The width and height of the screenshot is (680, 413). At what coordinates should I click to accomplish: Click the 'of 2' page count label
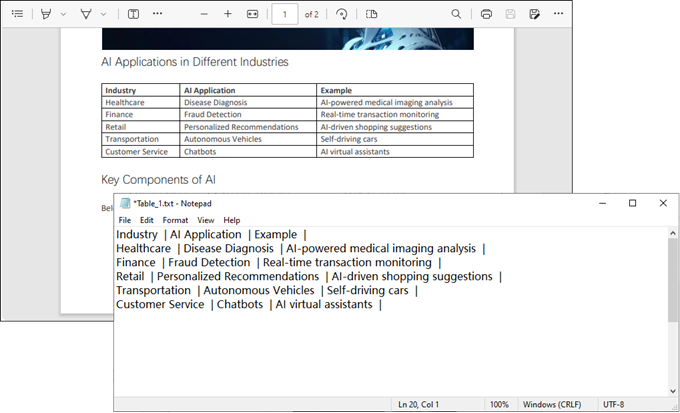(x=311, y=14)
